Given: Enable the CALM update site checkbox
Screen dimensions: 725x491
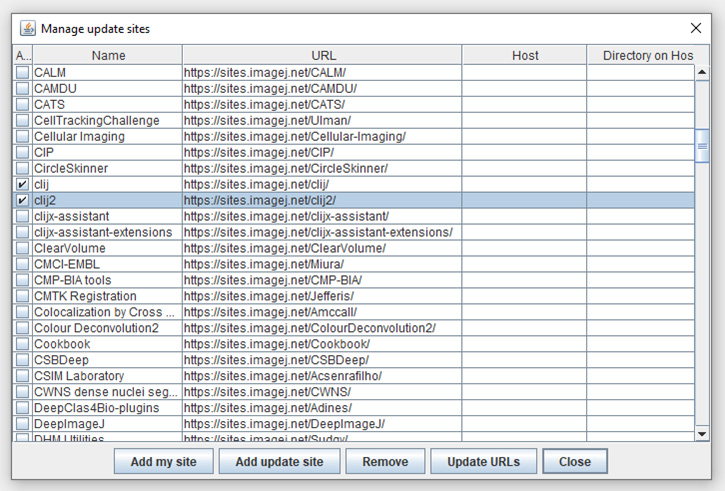Looking at the screenshot, I should click(22, 73).
